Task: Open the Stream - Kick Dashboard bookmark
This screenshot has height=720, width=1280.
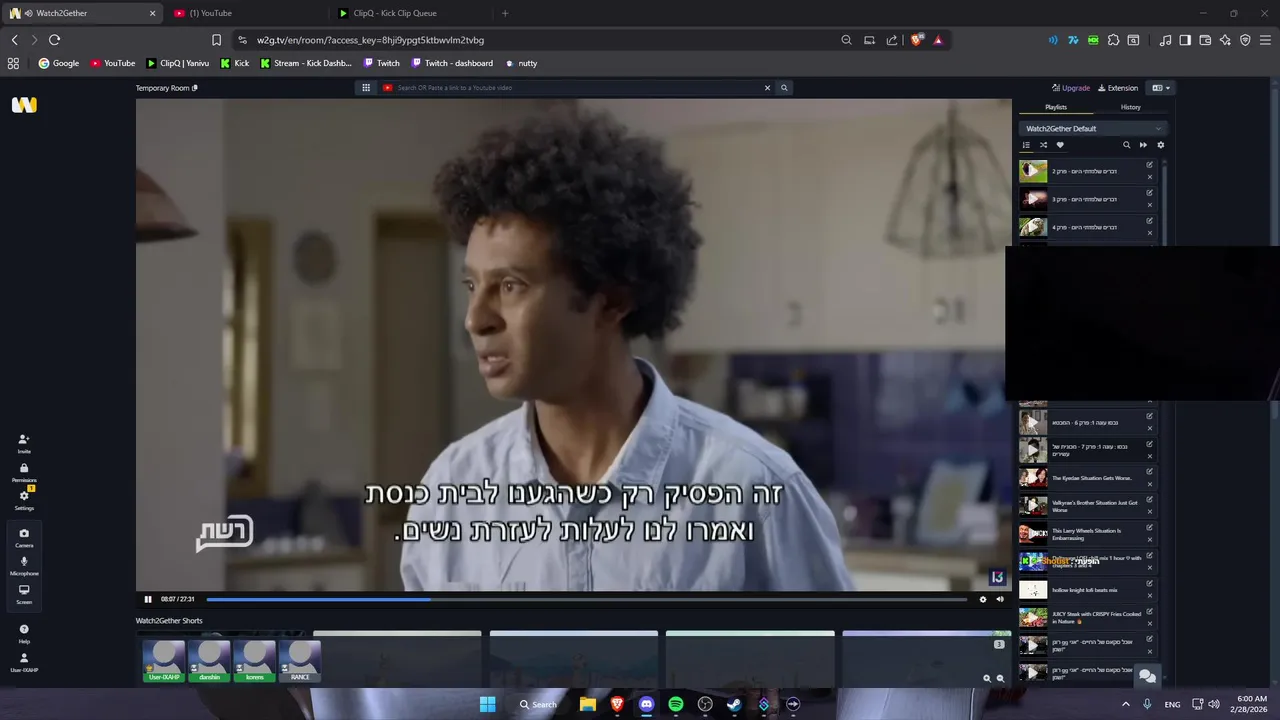Action: tap(306, 63)
